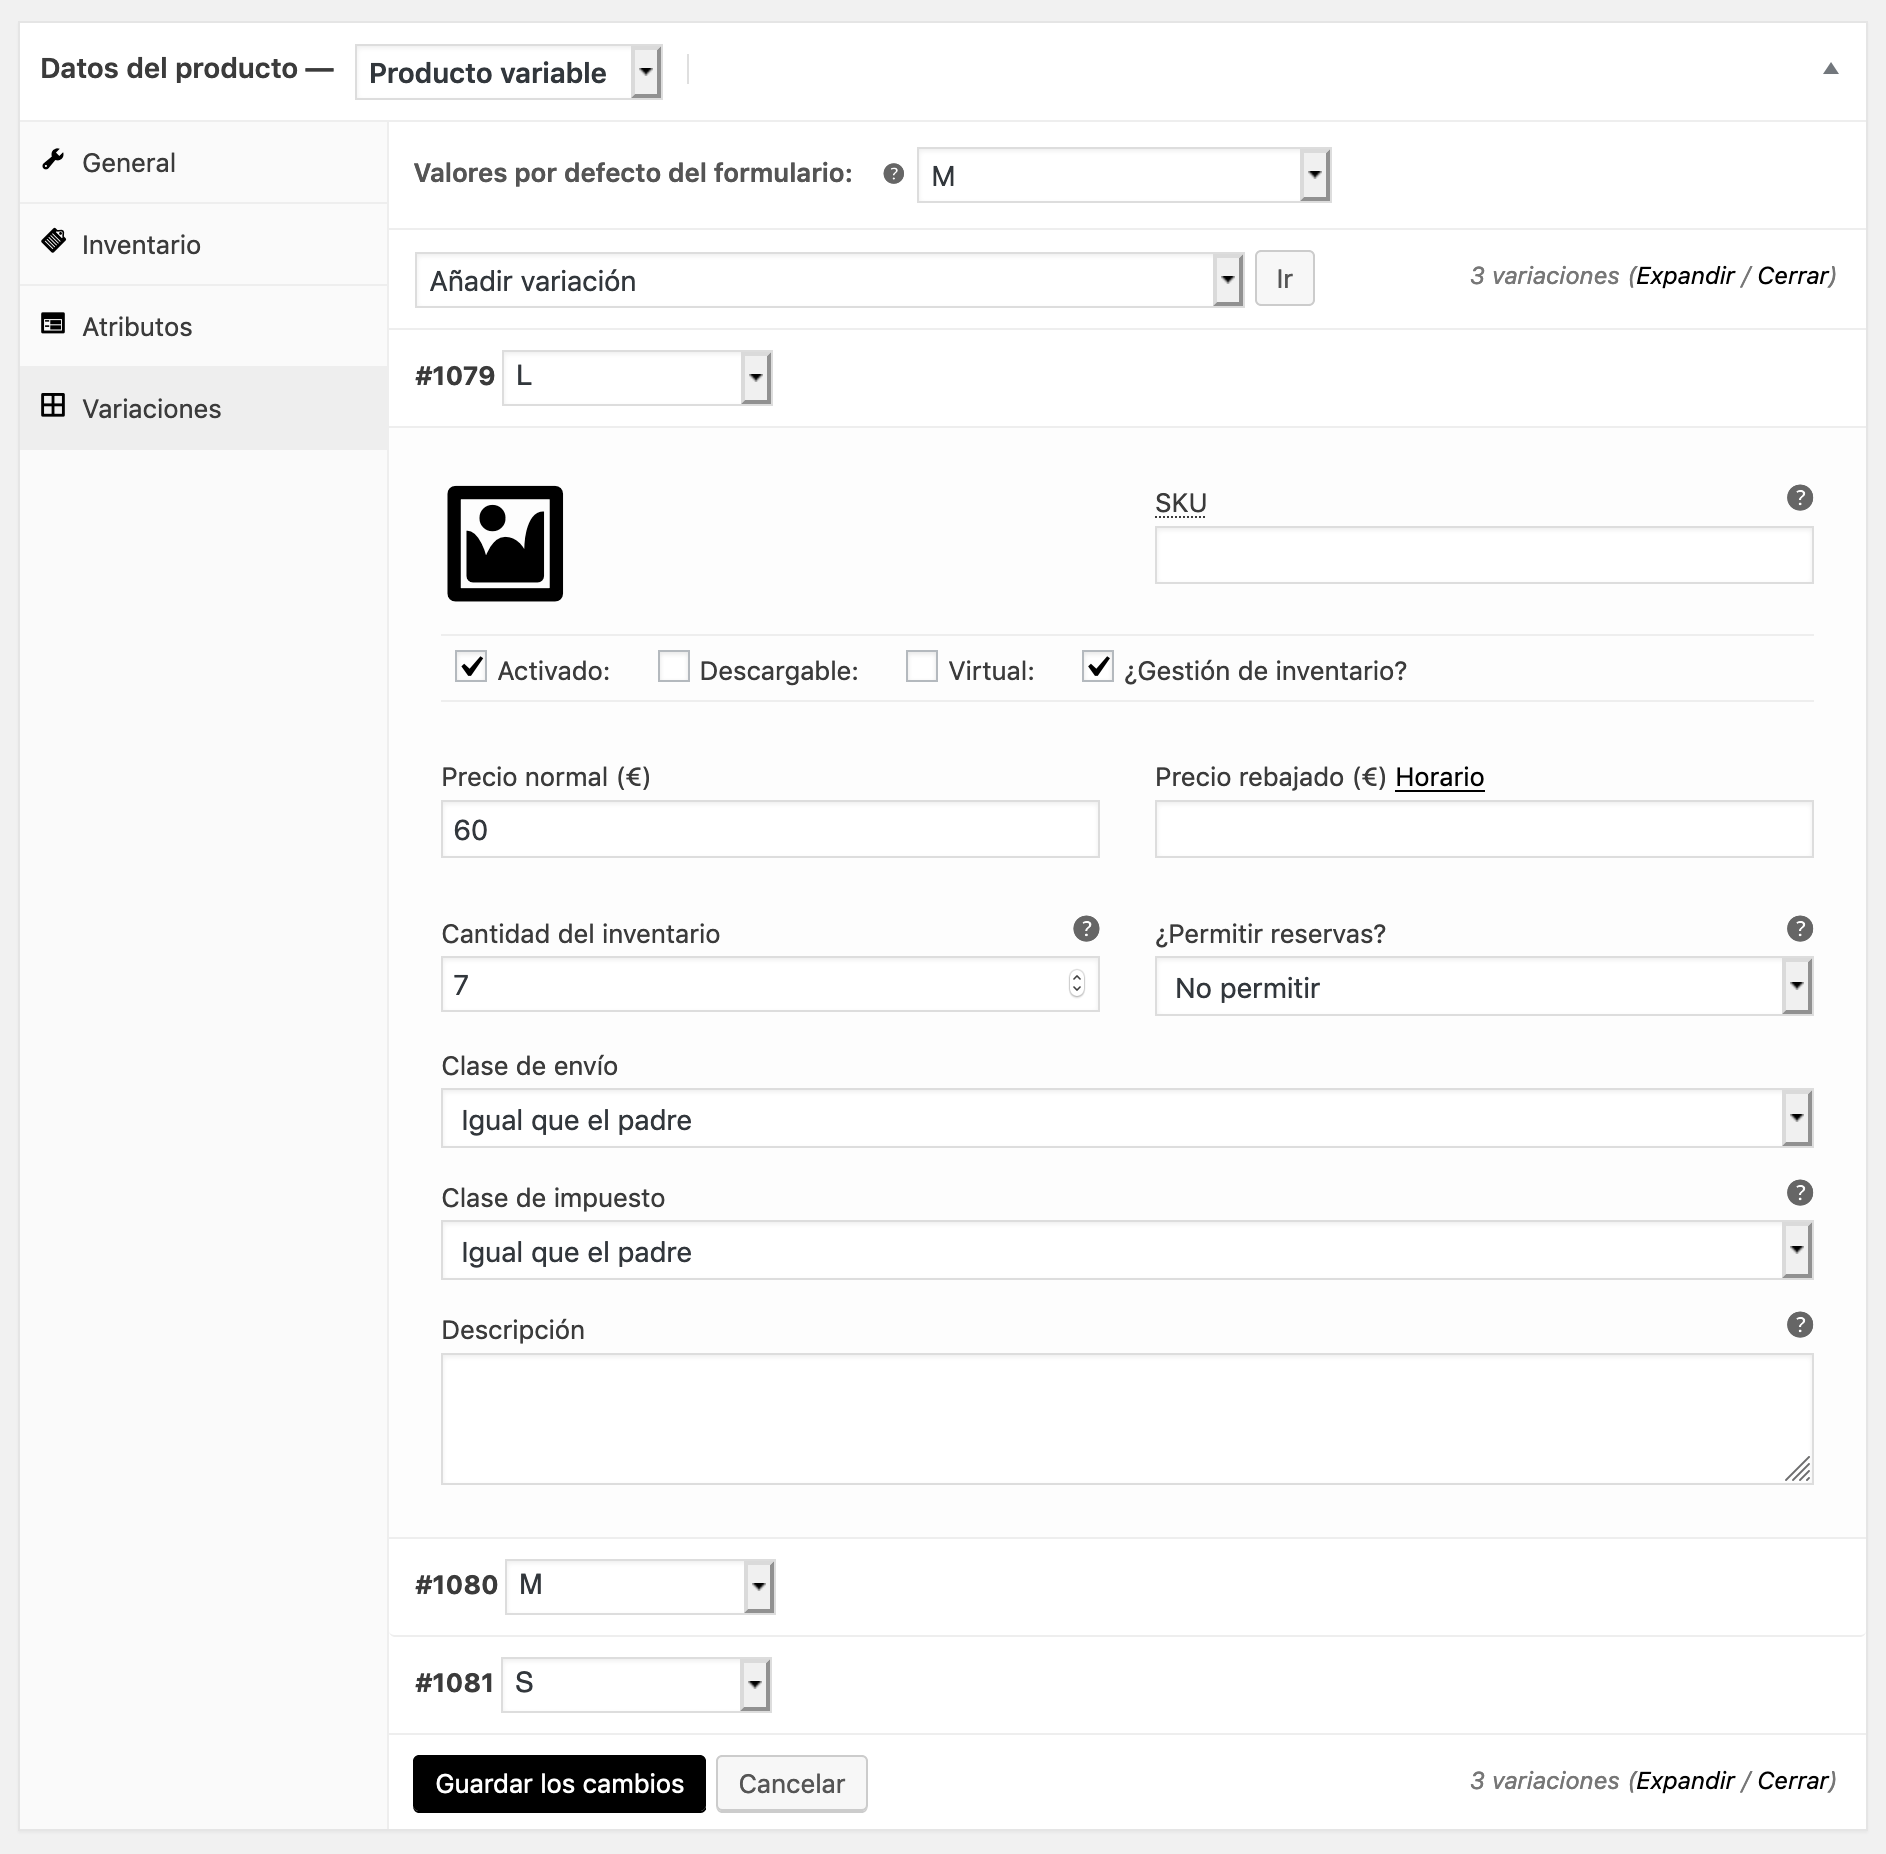The image size is (1886, 1854).
Task: Open the Permitir reservas dropdown
Action: coord(1483,987)
